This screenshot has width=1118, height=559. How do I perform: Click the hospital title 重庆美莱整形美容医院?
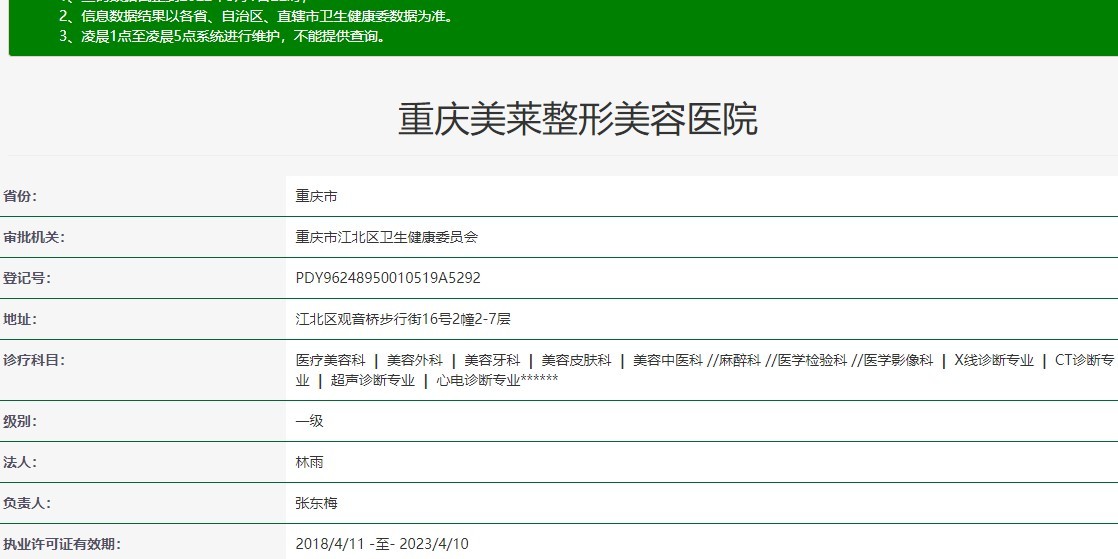click(x=578, y=119)
